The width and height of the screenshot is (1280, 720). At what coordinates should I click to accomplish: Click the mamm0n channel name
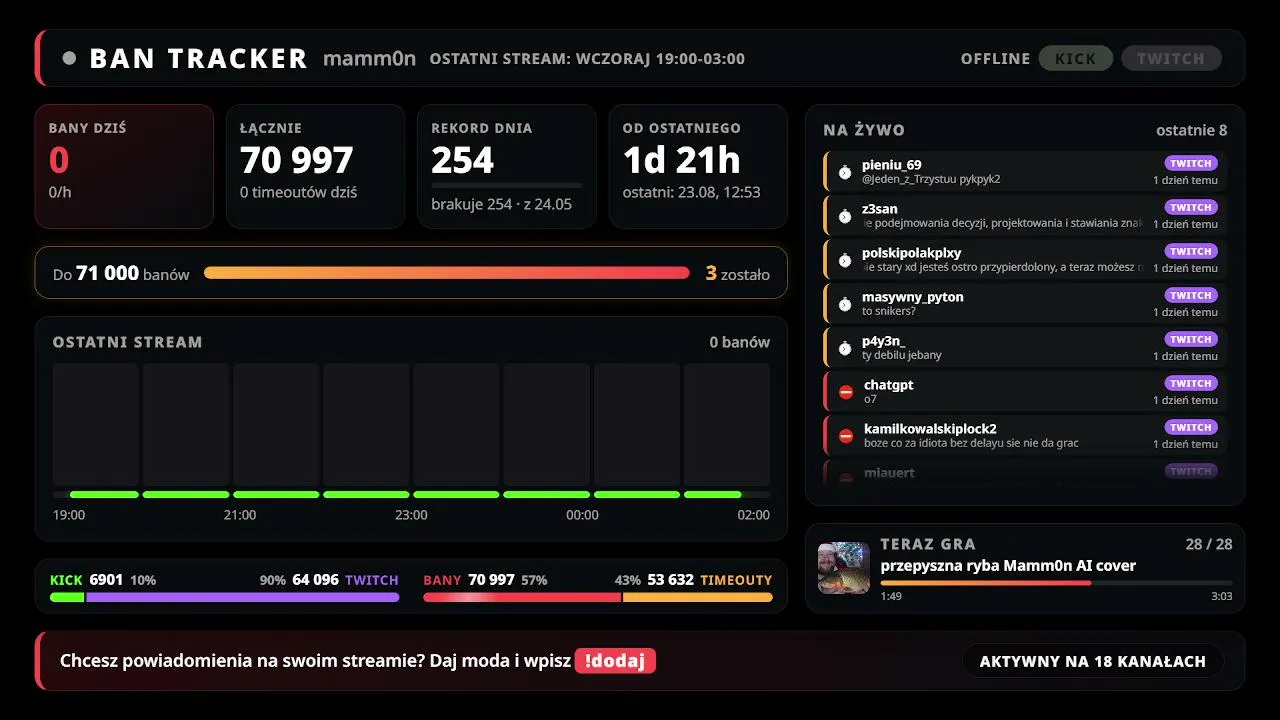369,58
